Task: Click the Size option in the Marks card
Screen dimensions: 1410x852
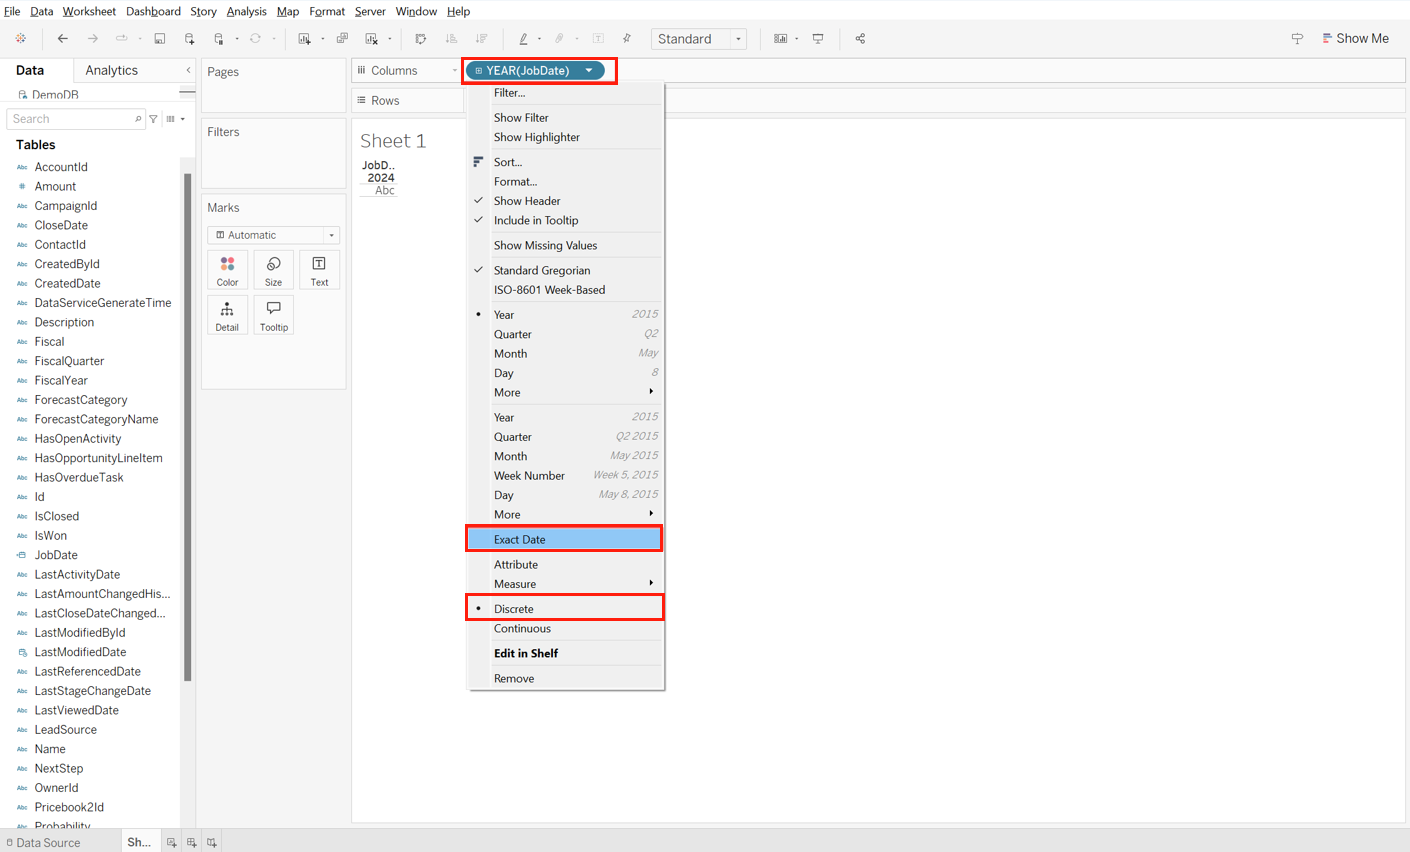Action: point(273,268)
